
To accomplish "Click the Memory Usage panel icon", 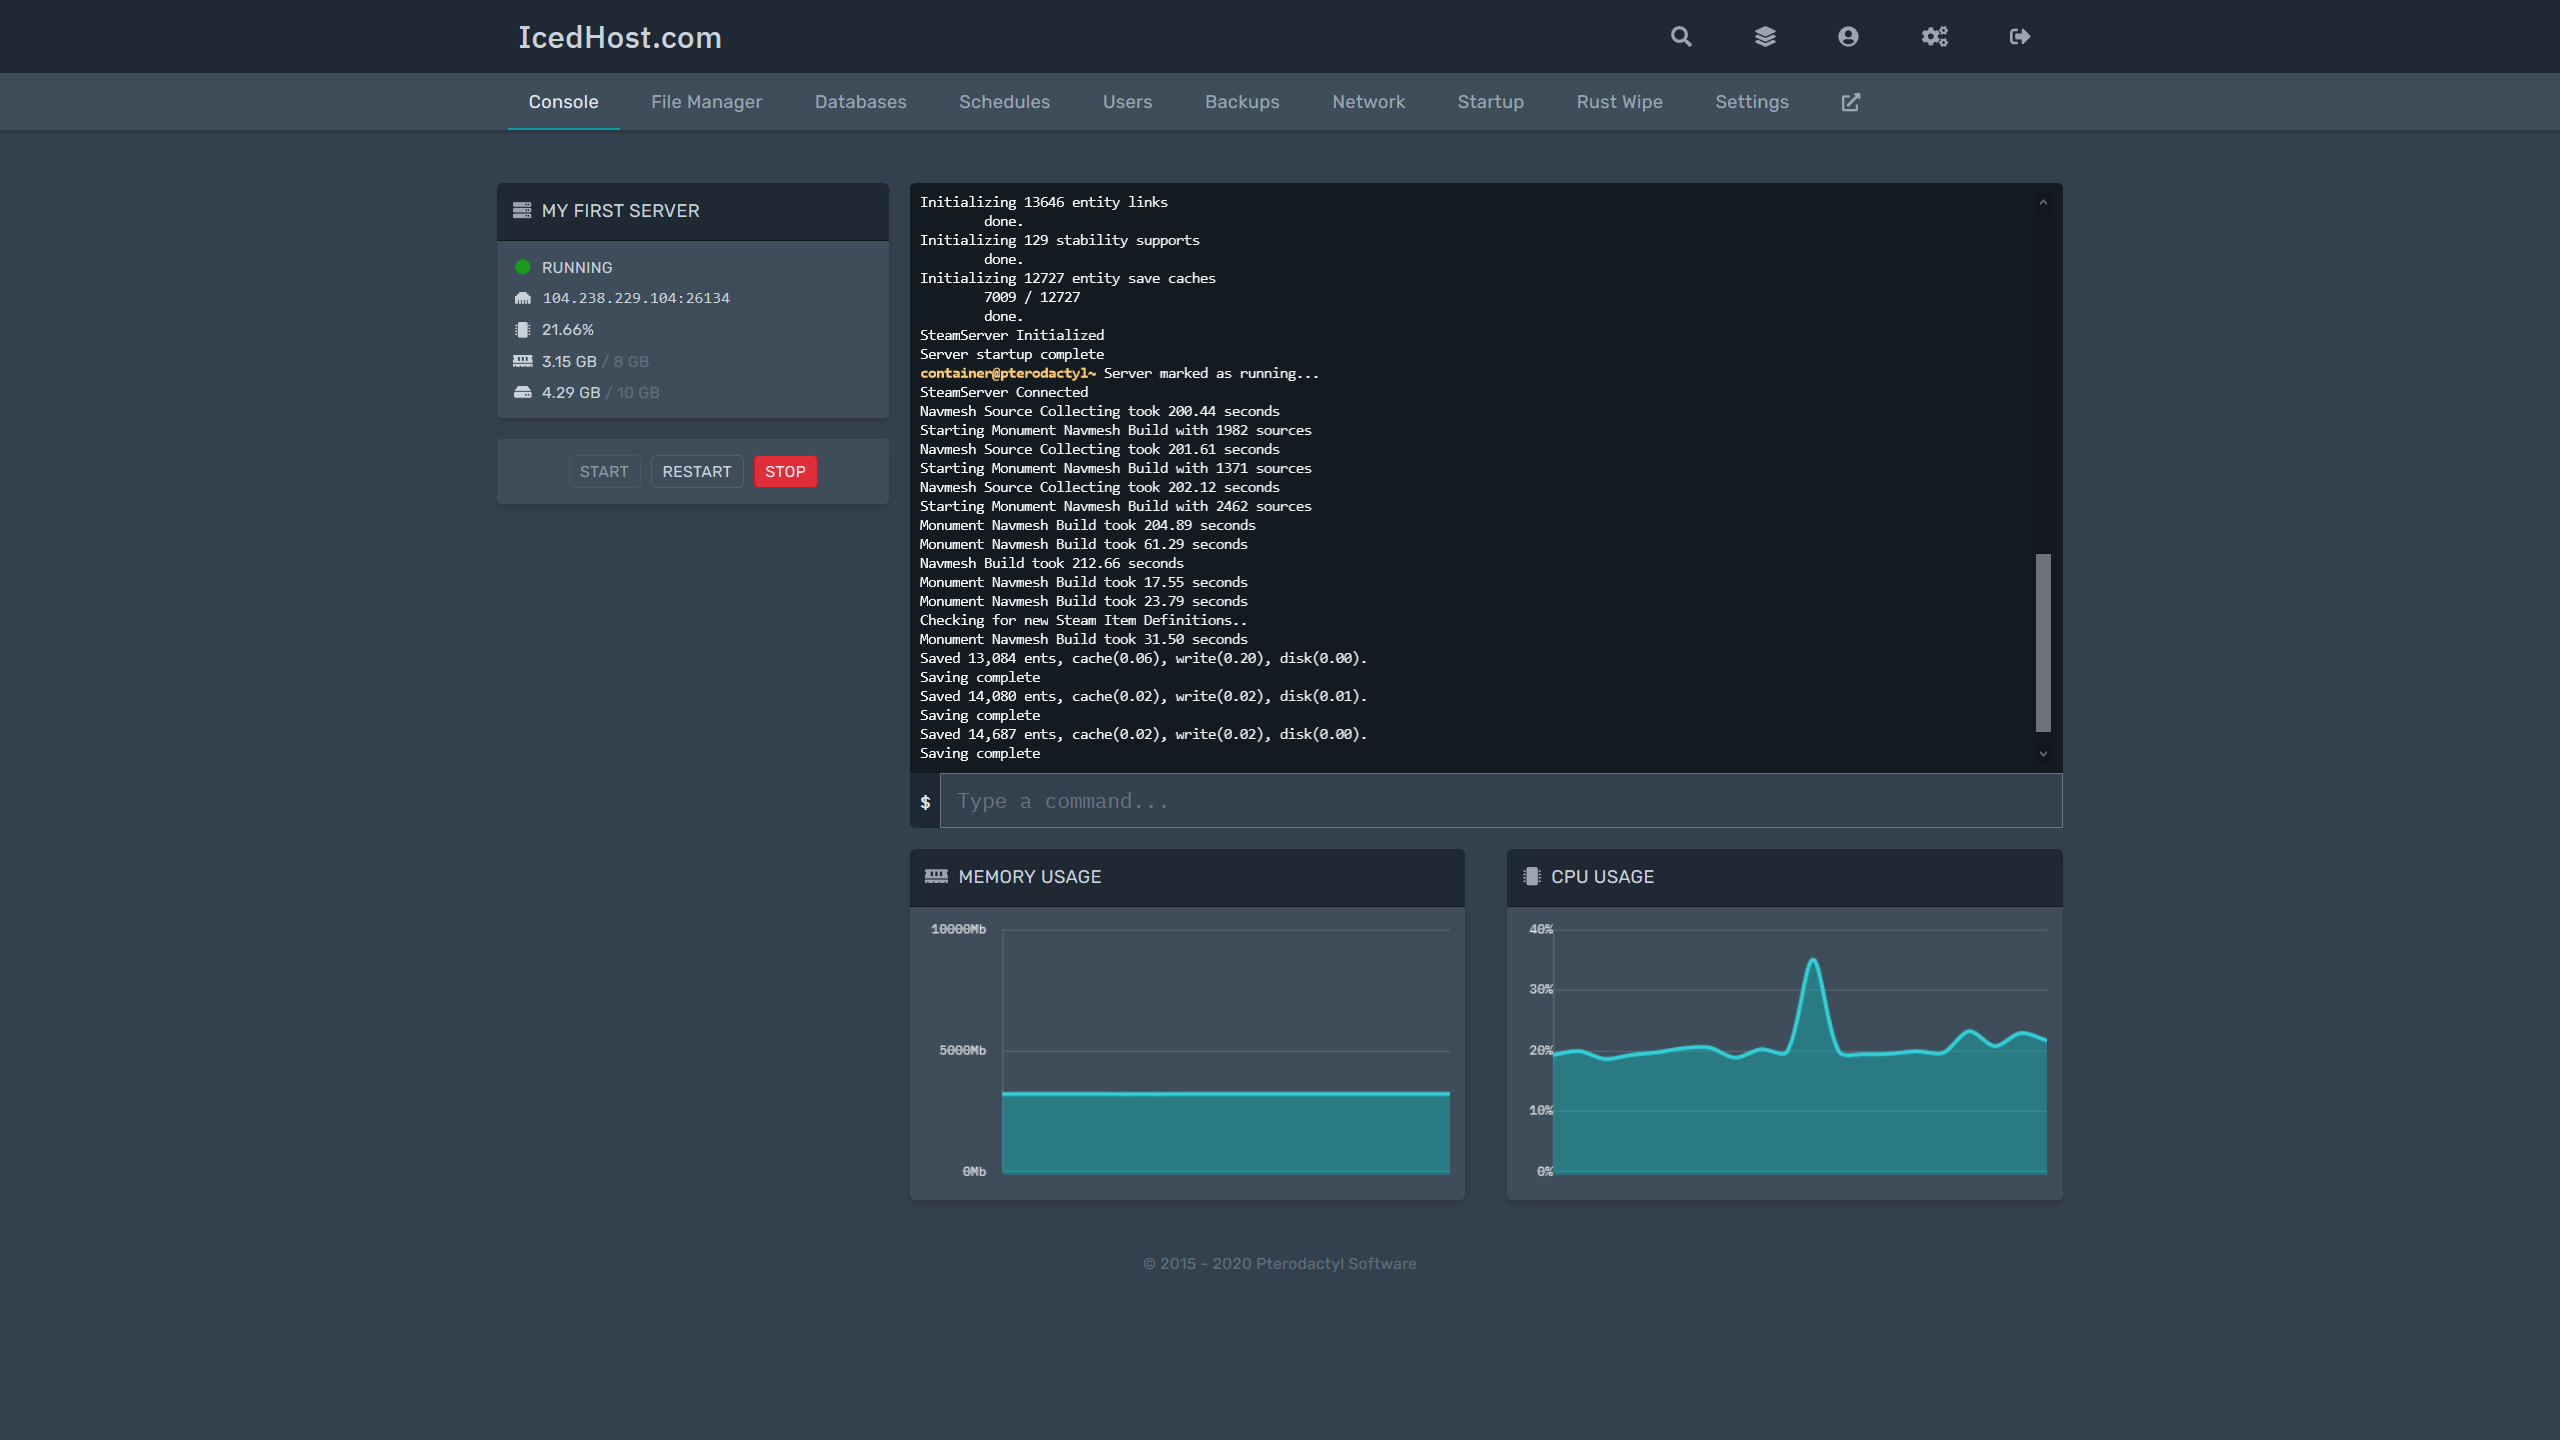I will point(937,876).
